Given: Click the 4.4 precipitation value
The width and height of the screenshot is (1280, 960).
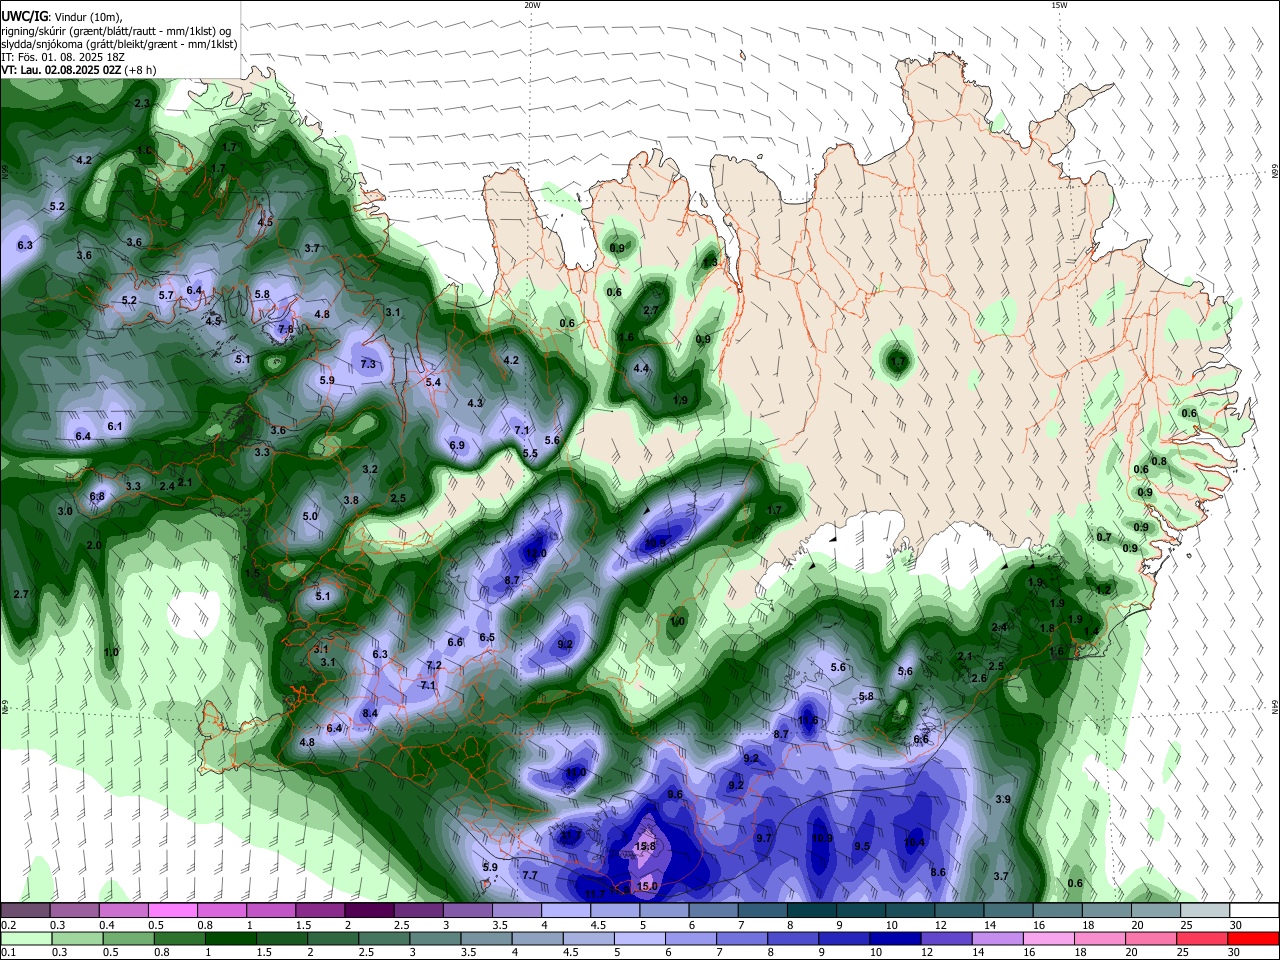Looking at the screenshot, I should [x=641, y=369].
